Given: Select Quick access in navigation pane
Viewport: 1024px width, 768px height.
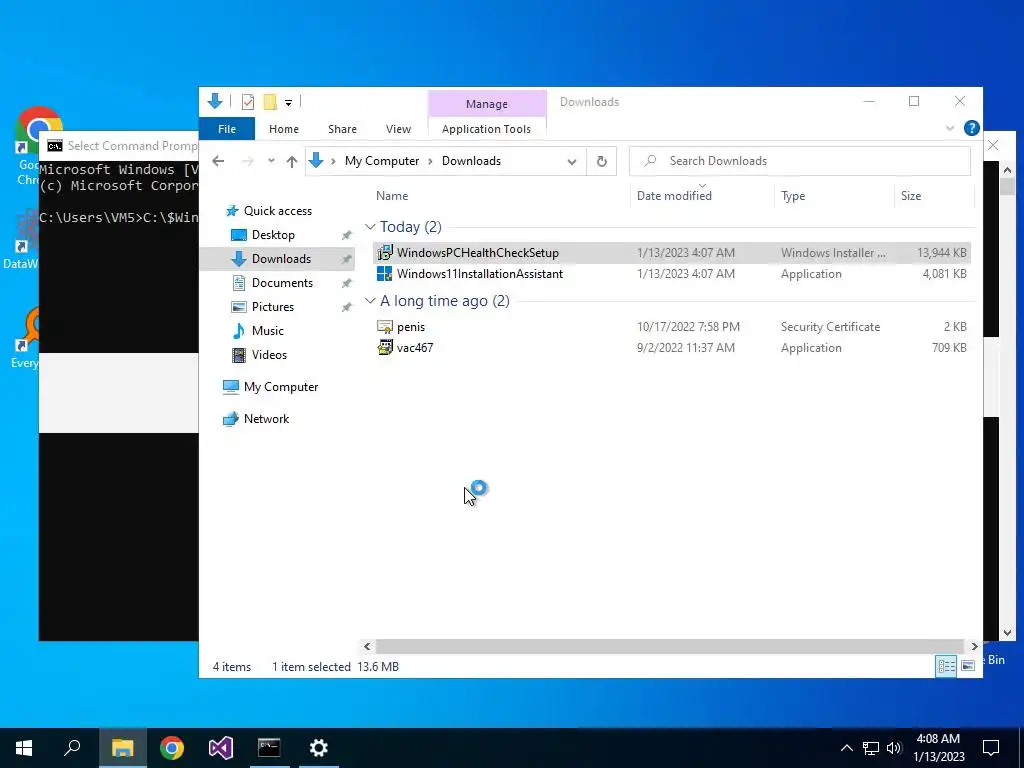Looking at the screenshot, I should 278,211.
